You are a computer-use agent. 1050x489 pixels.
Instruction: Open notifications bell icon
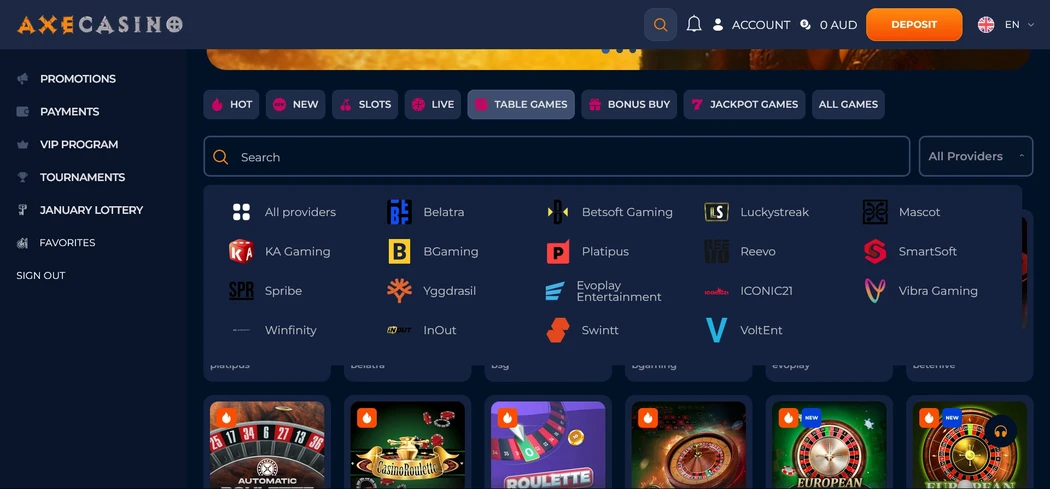694,24
